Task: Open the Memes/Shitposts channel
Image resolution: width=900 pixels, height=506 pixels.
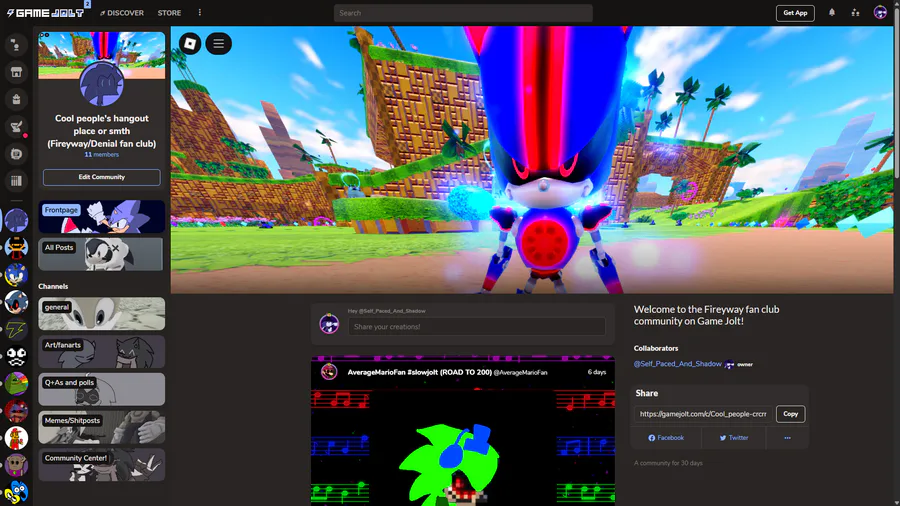Action: point(102,427)
